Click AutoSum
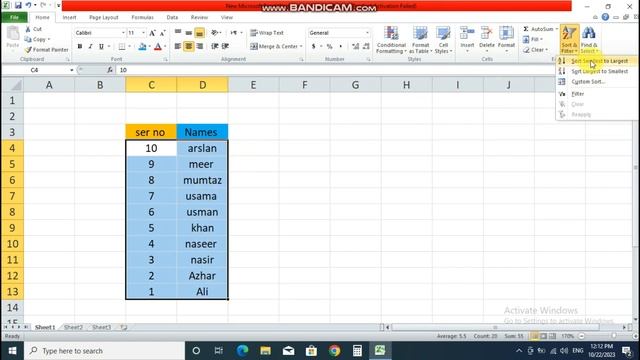This screenshot has height=360, width=640. (x=538, y=29)
